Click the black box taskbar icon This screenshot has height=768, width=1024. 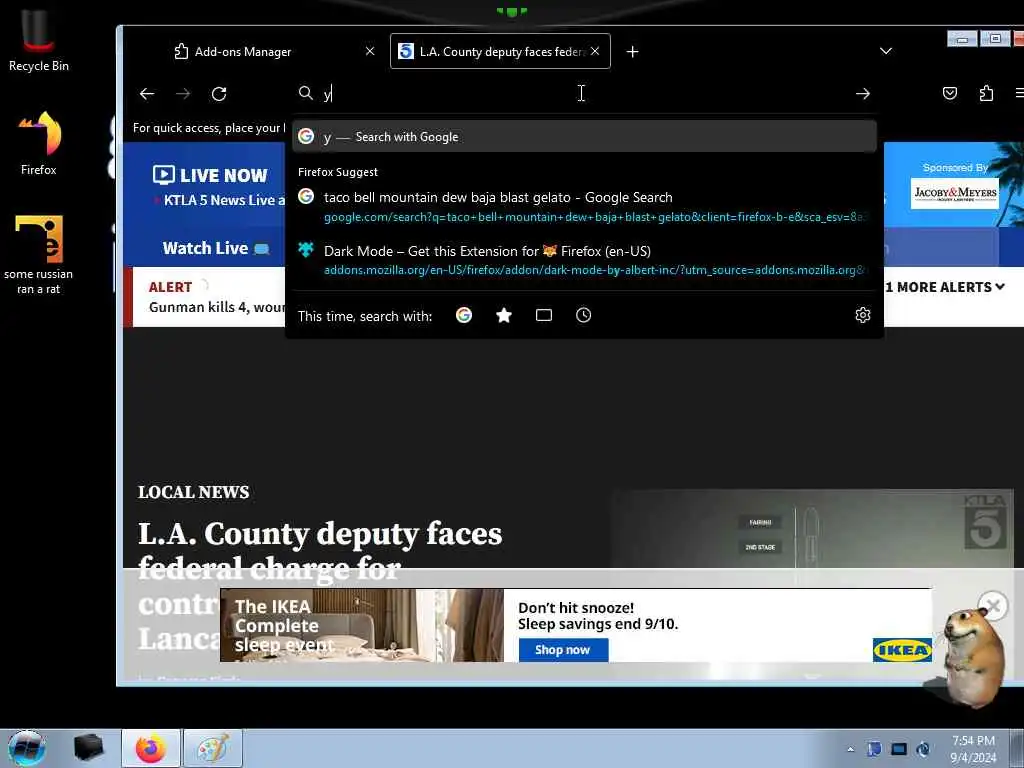tap(89, 748)
